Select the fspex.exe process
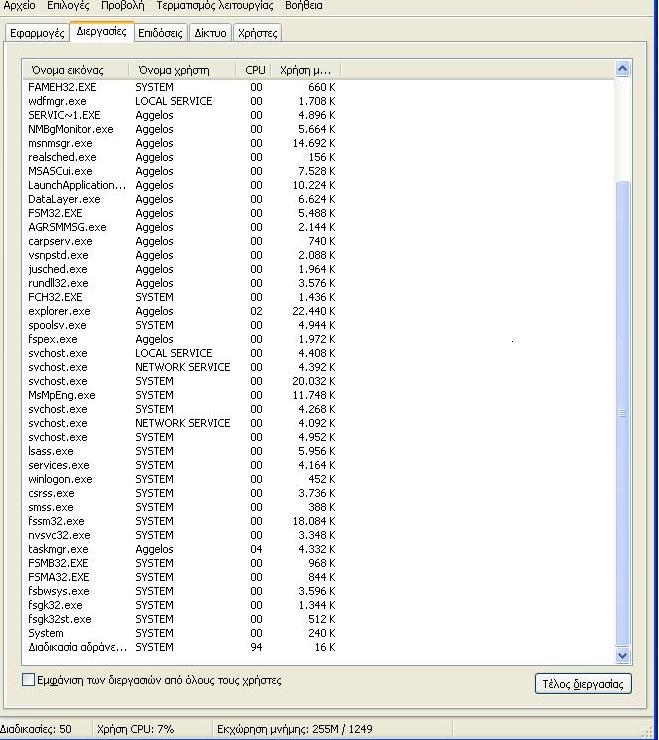659x740 pixels. [181, 339]
